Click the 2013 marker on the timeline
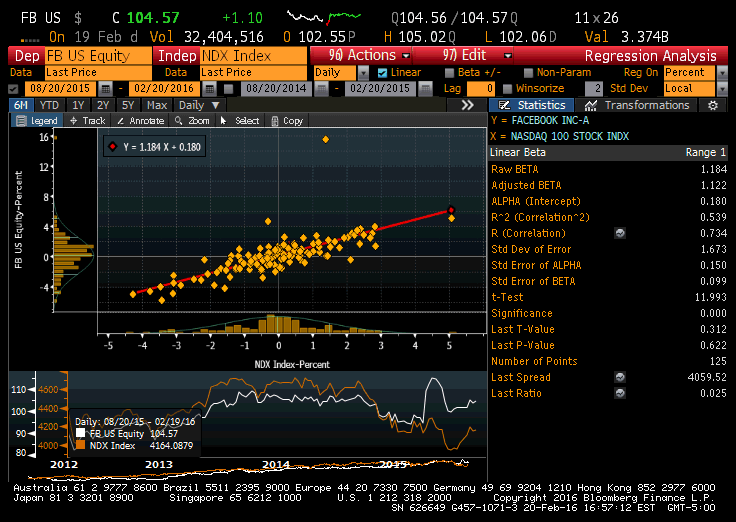This screenshot has width=736, height=522. coord(159,465)
